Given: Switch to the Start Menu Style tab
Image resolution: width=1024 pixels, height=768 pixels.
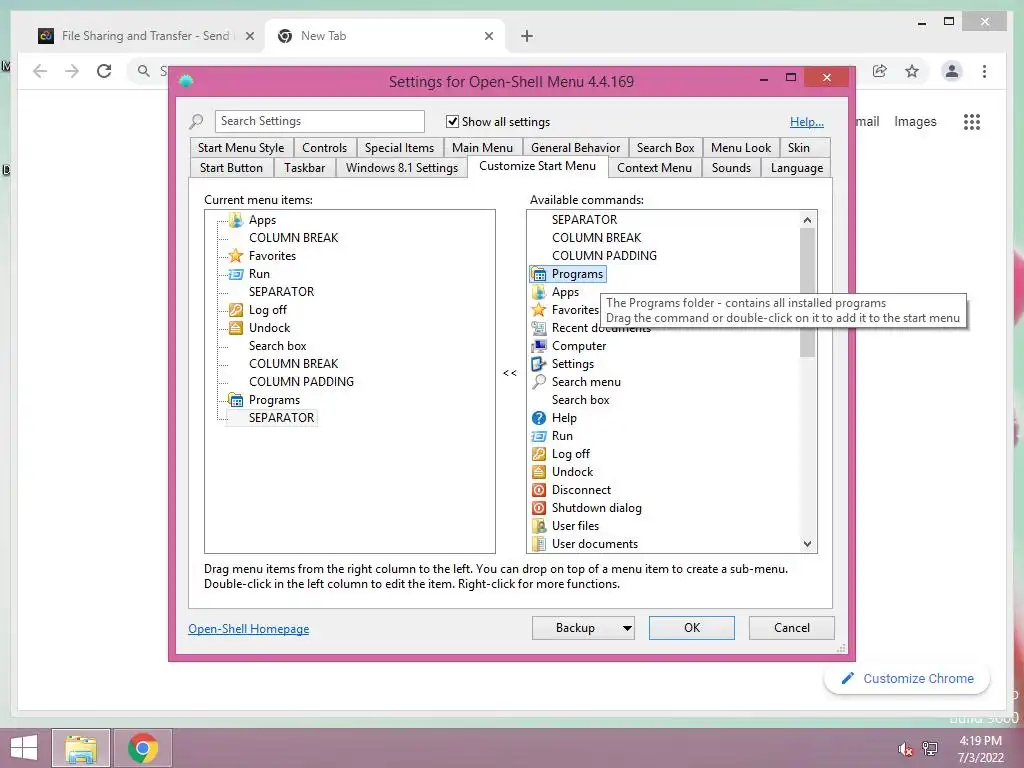Looking at the screenshot, I should pyautogui.click(x=241, y=148).
